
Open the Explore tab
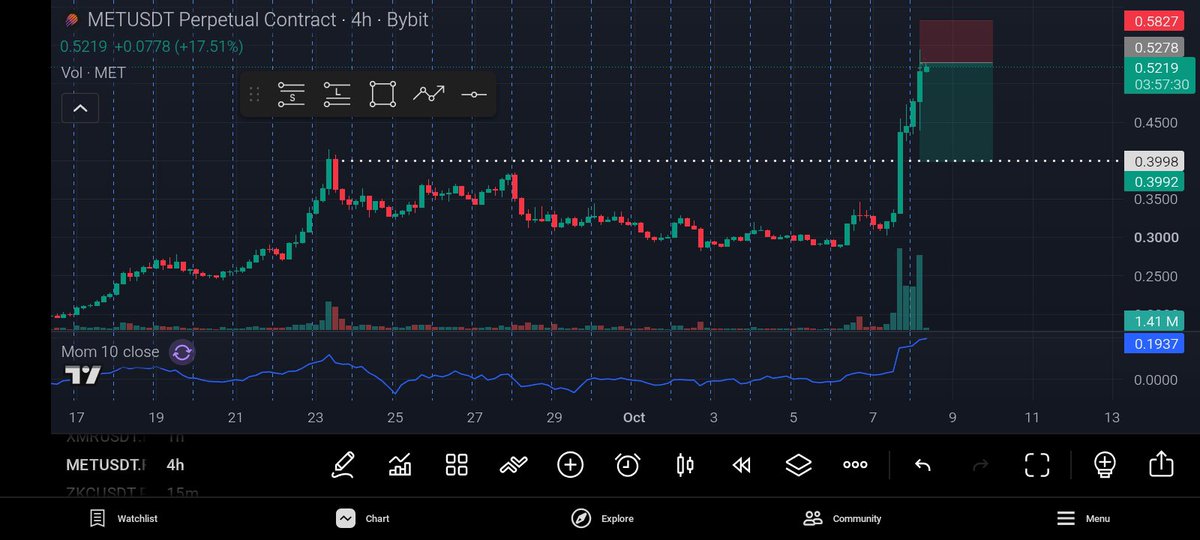pyautogui.click(x=602, y=518)
